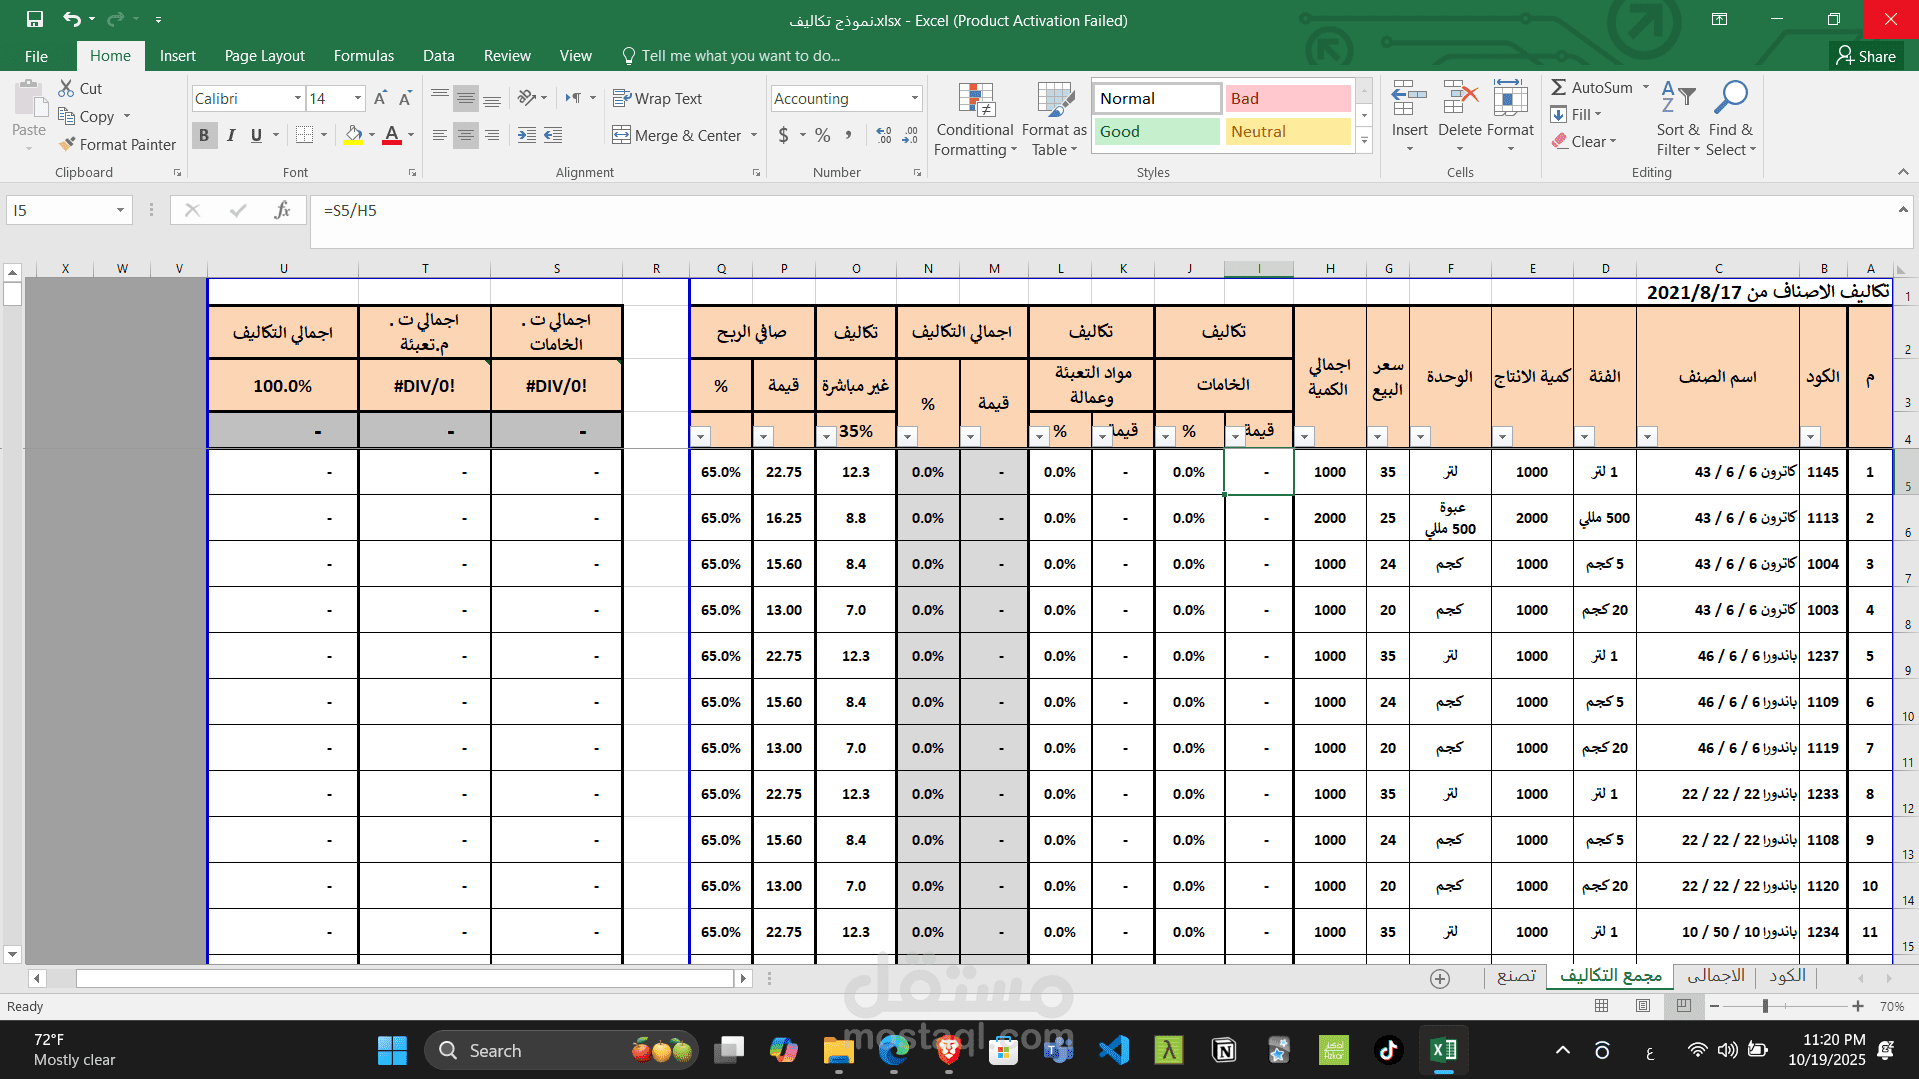Toggle Wrap Text
This screenshot has height=1079, width=1919.
tap(657, 98)
